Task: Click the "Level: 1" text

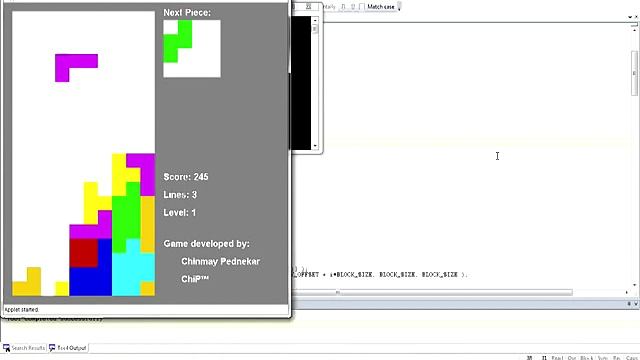Action: tap(180, 213)
